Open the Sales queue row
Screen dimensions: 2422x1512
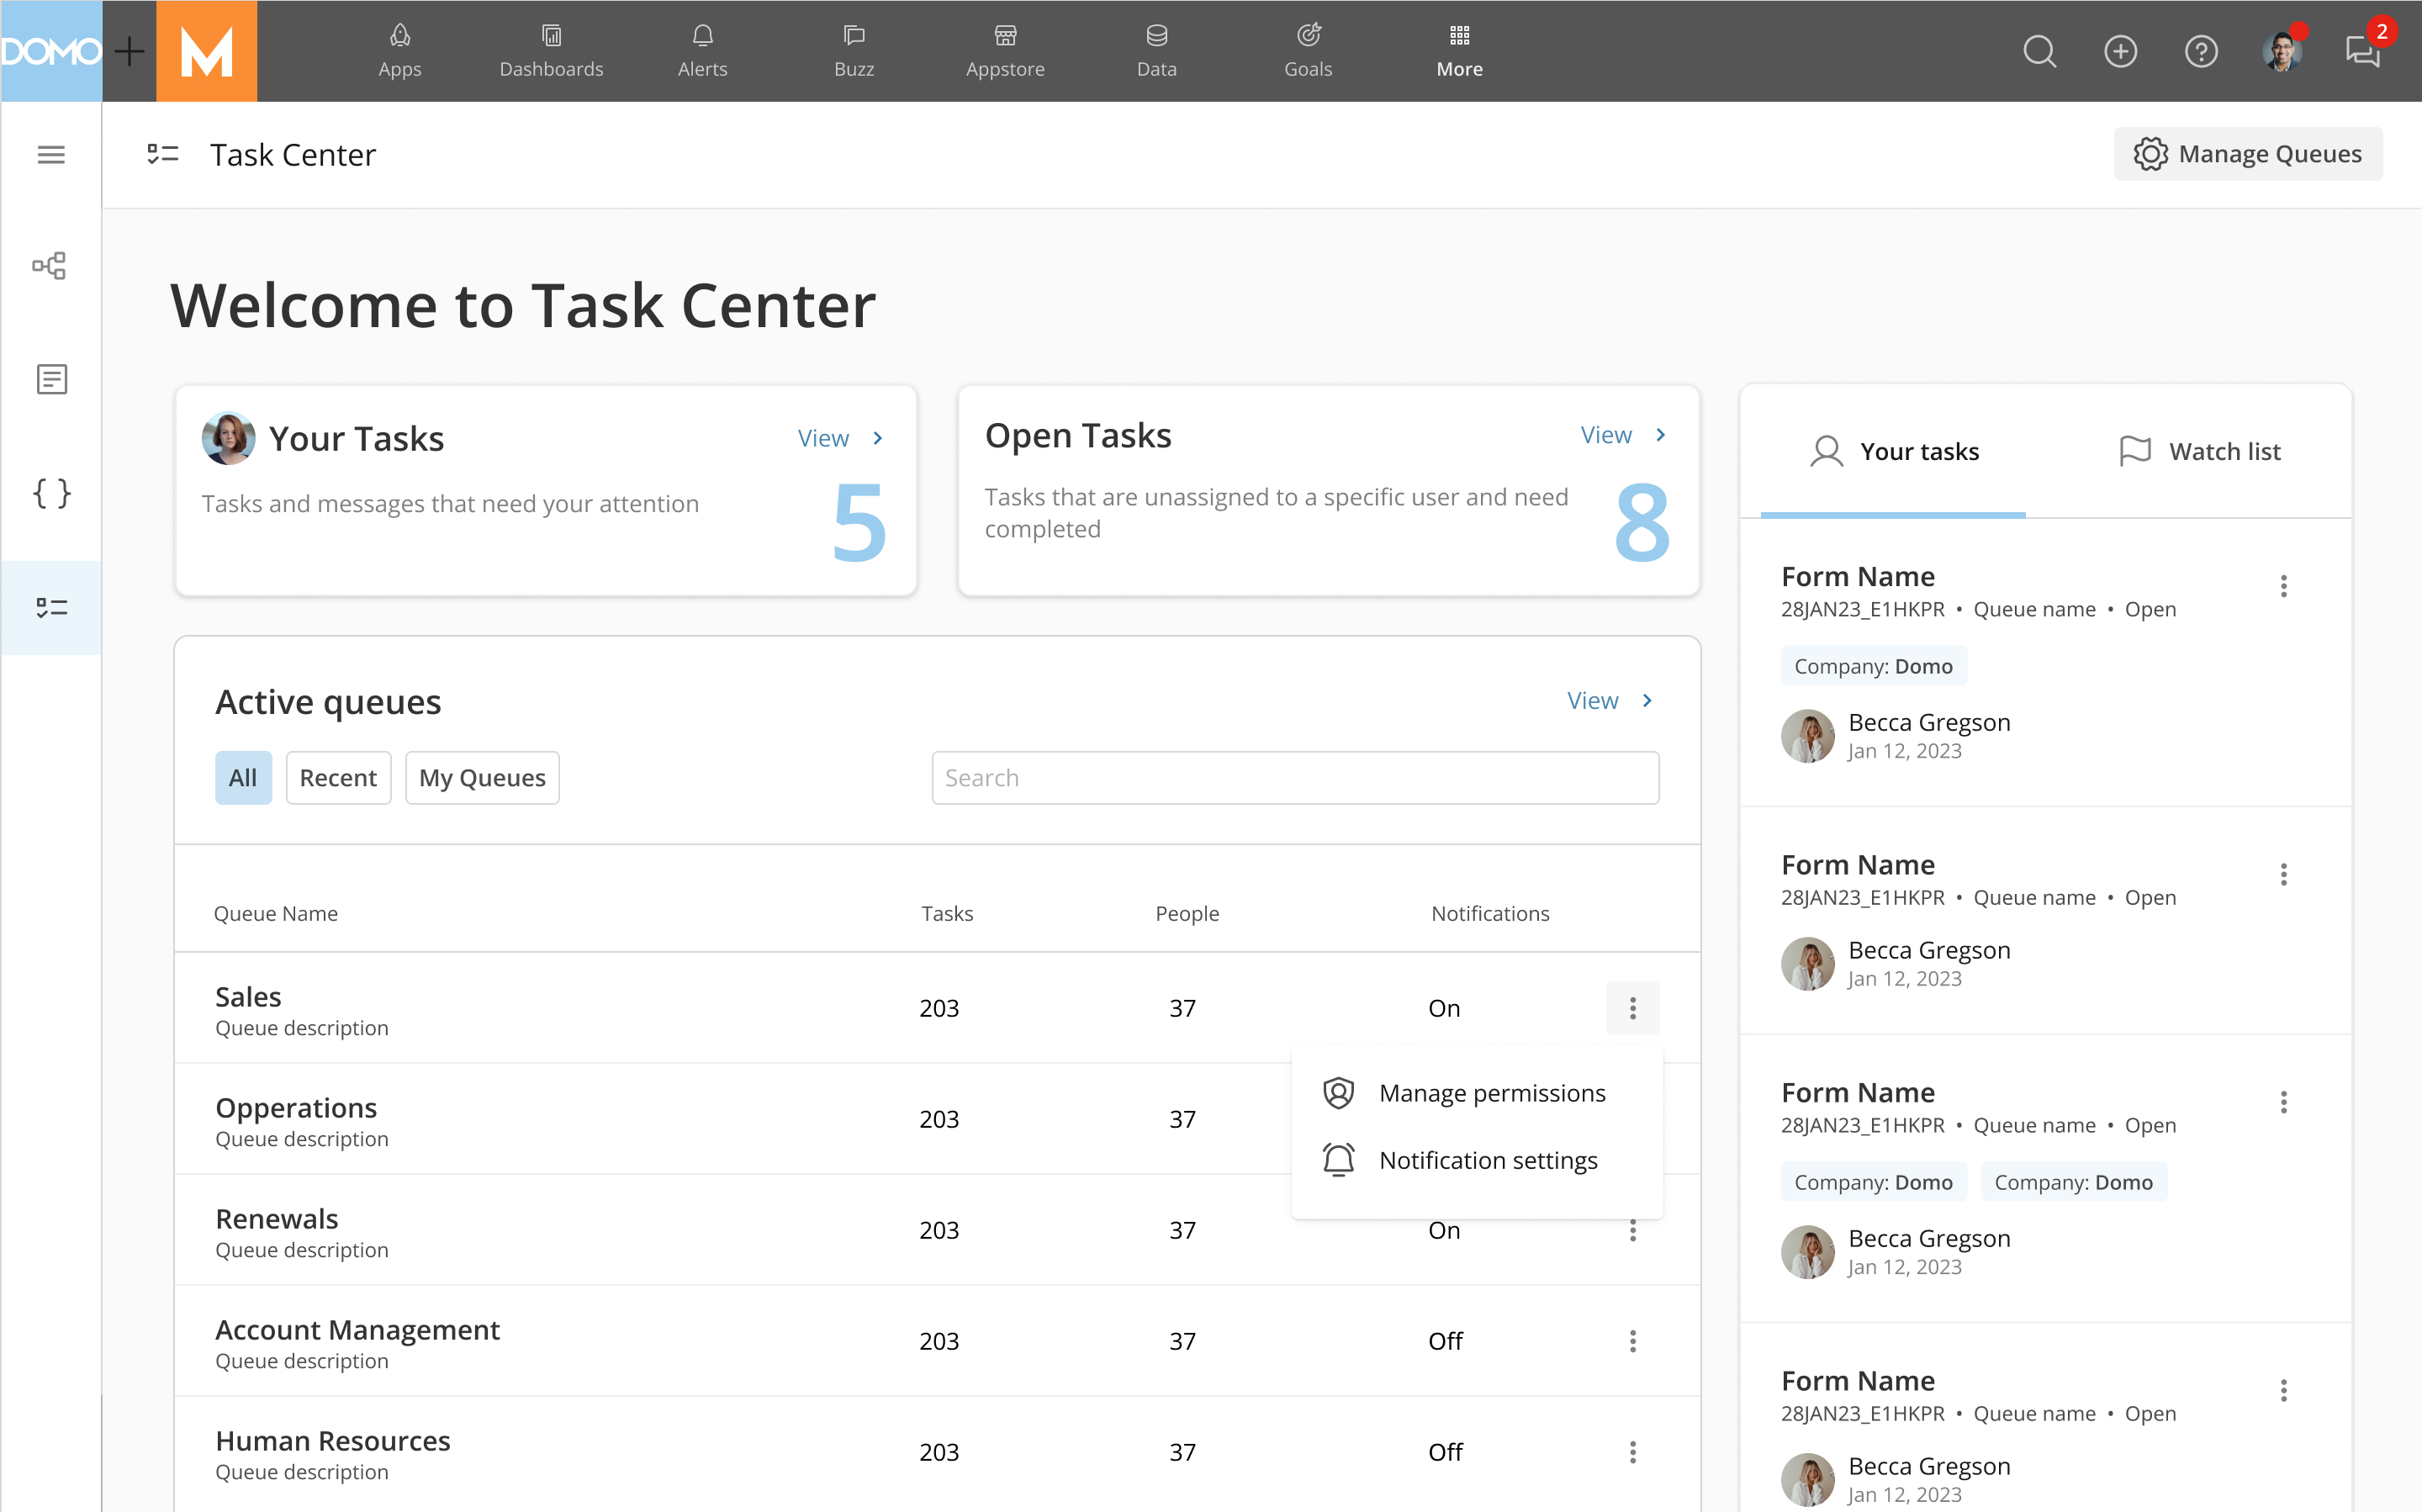(937, 1008)
